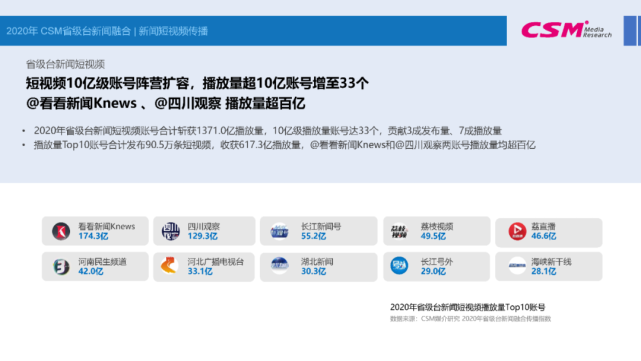Select the 荔枝视频 account name
This screenshot has height=361, width=641.
click(437, 226)
